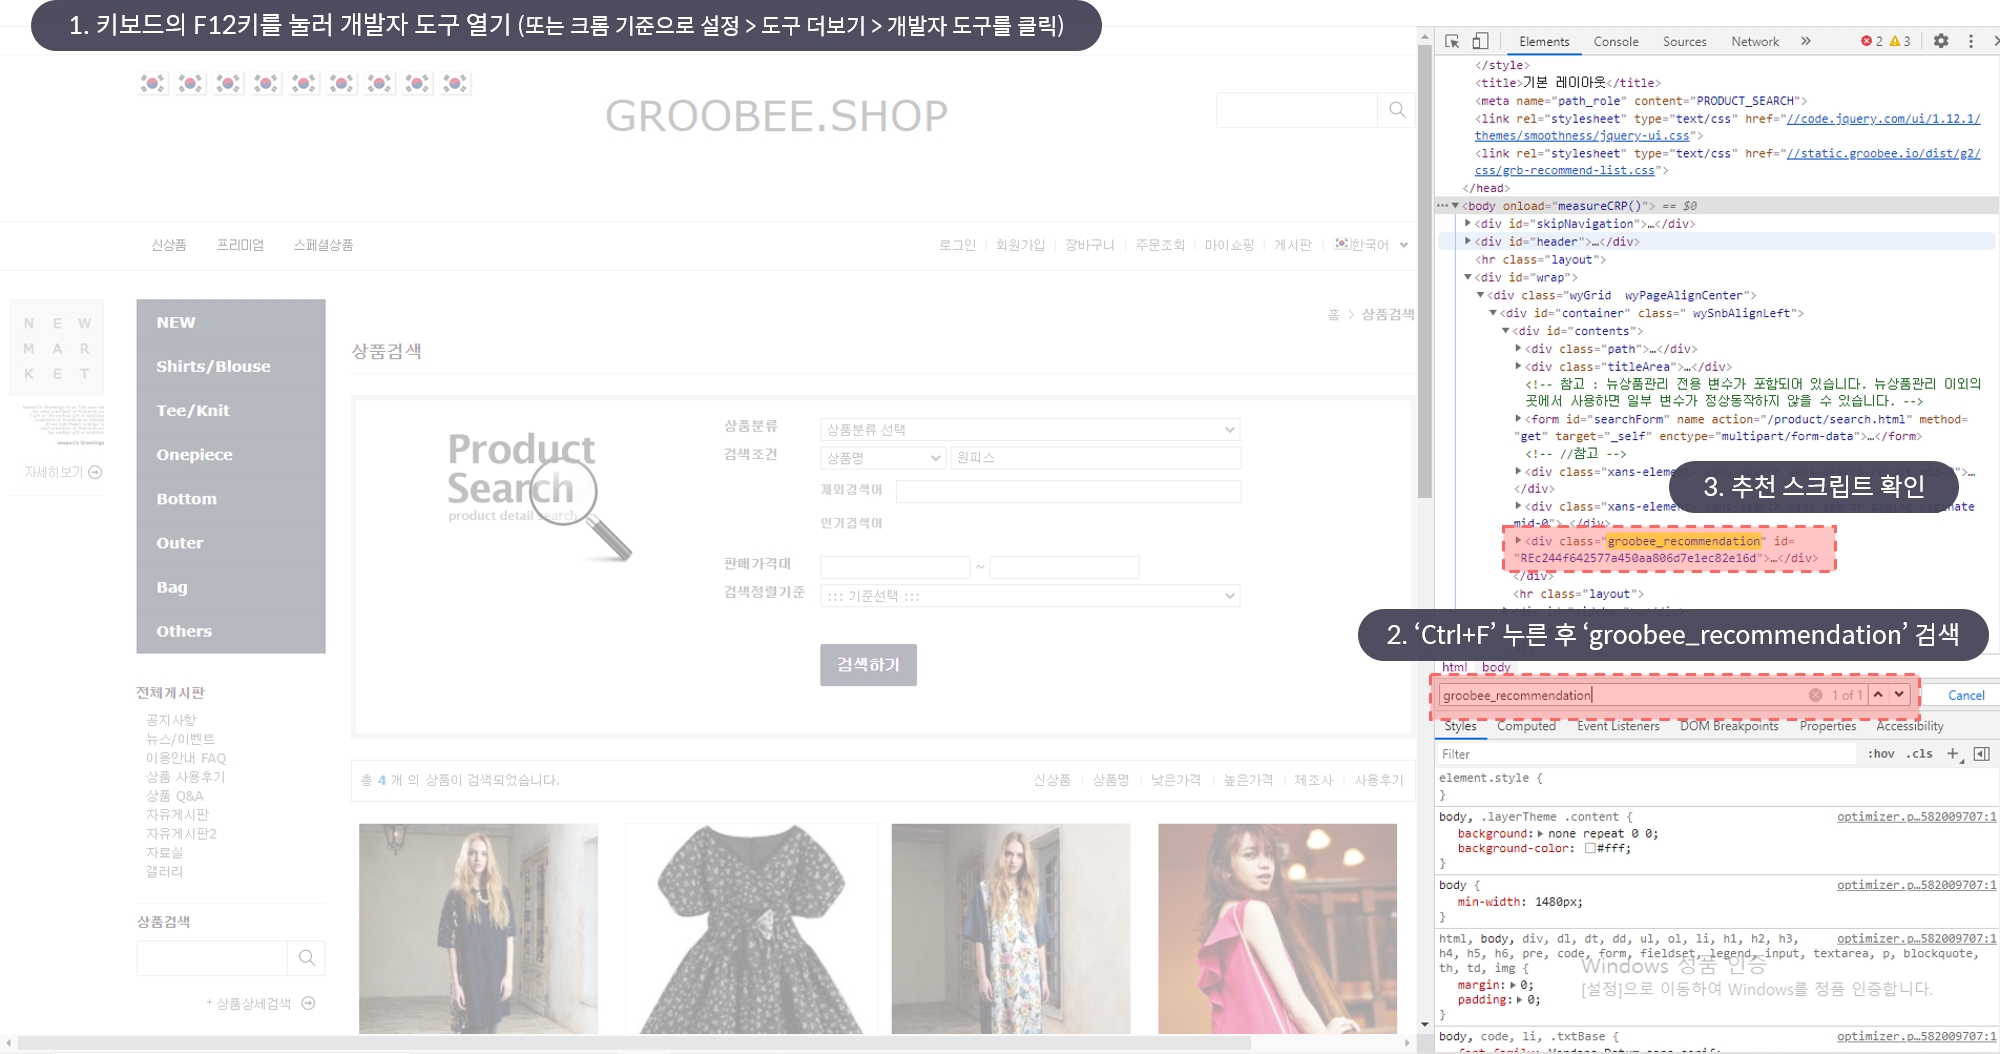Open DevTools settings gear
The width and height of the screenshot is (2000, 1054).
pyautogui.click(x=1940, y=41)
